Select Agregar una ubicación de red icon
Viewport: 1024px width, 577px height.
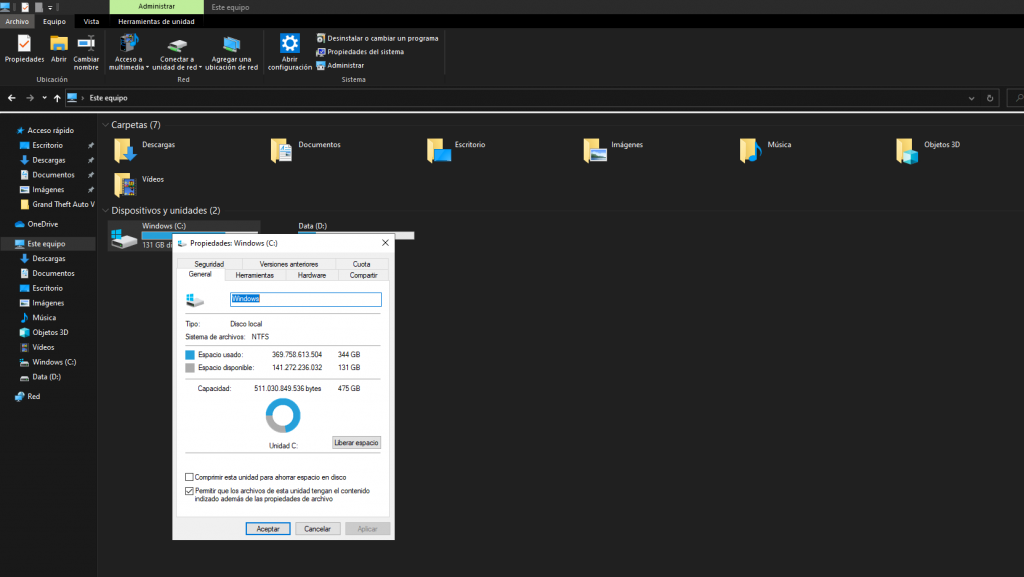click(x=232, y=44)
